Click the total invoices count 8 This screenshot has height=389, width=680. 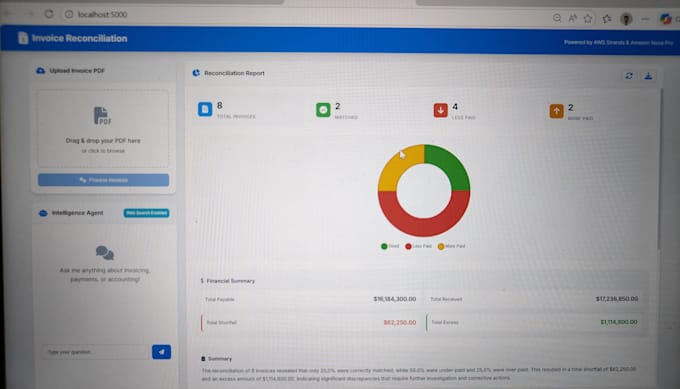click(x=219, y=105)
